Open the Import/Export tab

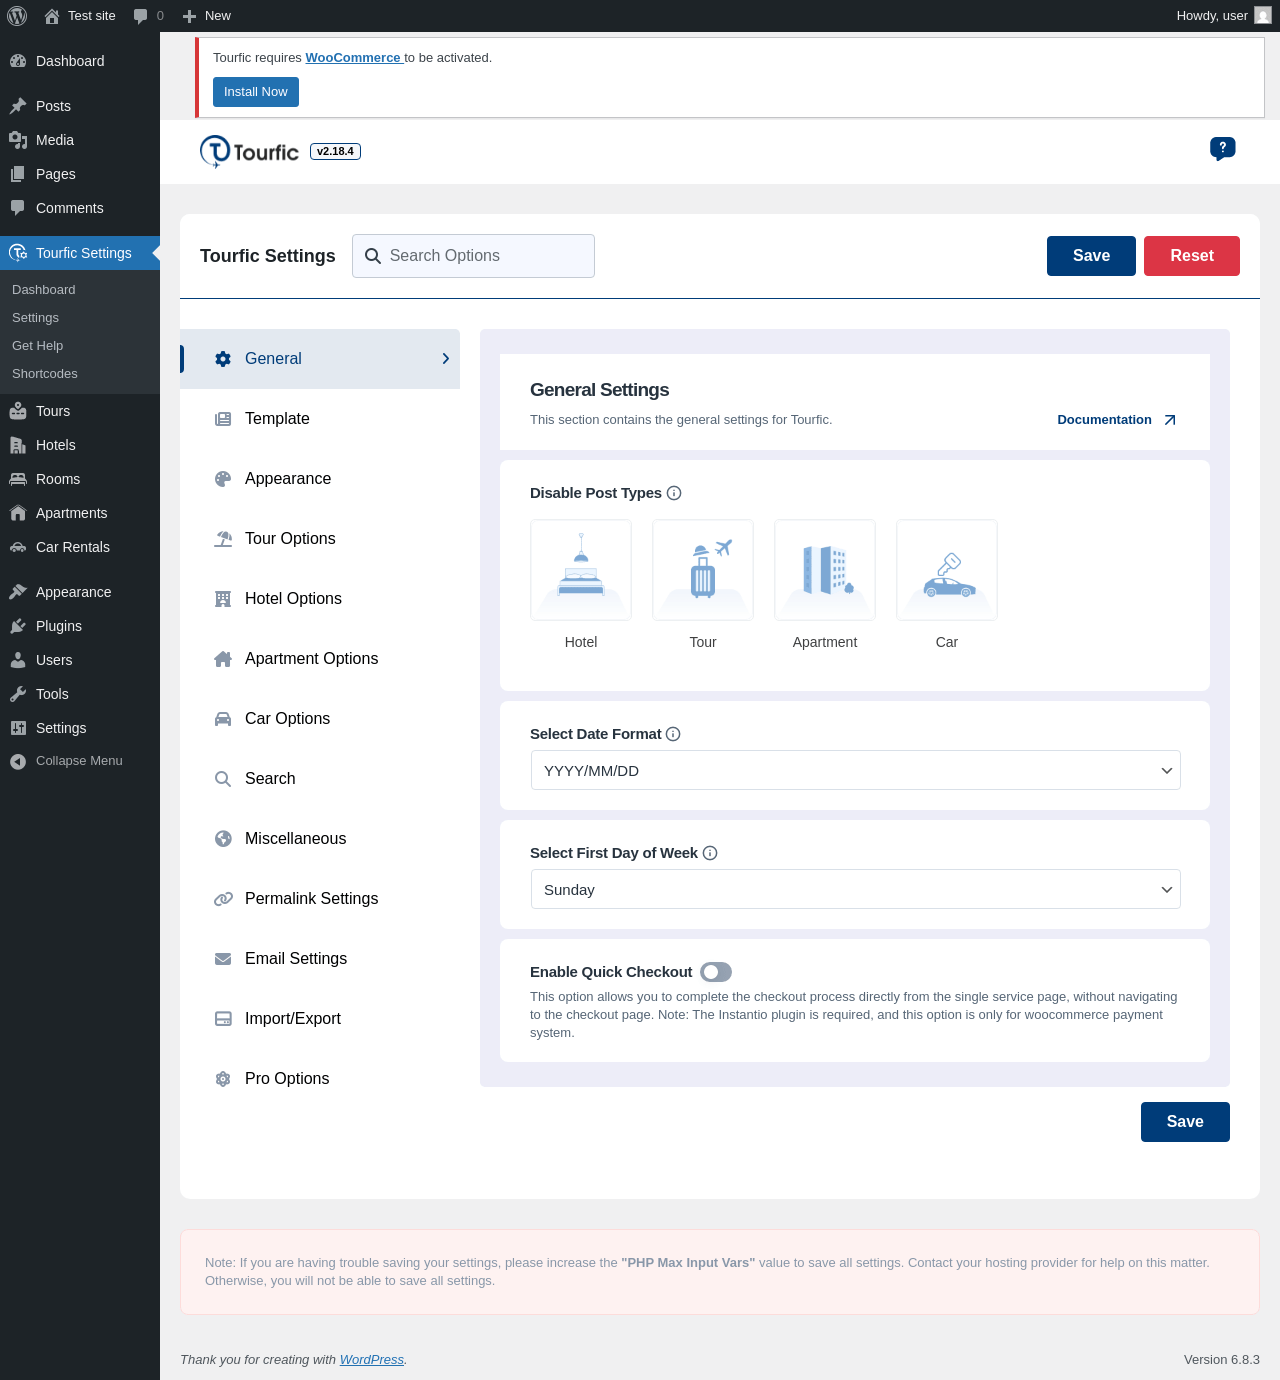(x=320, y=1019)
